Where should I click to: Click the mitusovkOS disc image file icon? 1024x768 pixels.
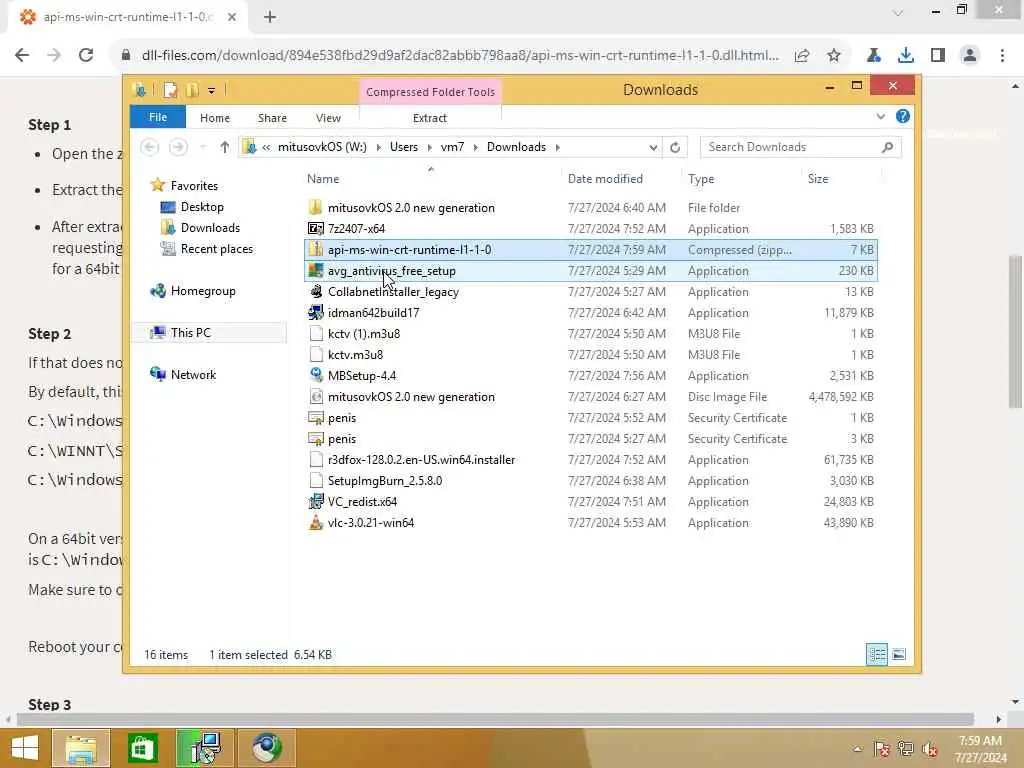(316, 396)
